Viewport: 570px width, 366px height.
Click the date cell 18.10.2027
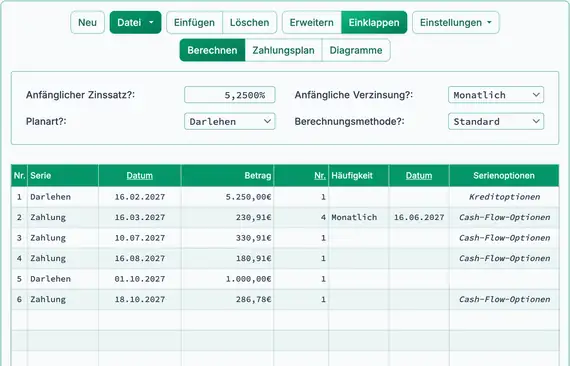(140, 299)
